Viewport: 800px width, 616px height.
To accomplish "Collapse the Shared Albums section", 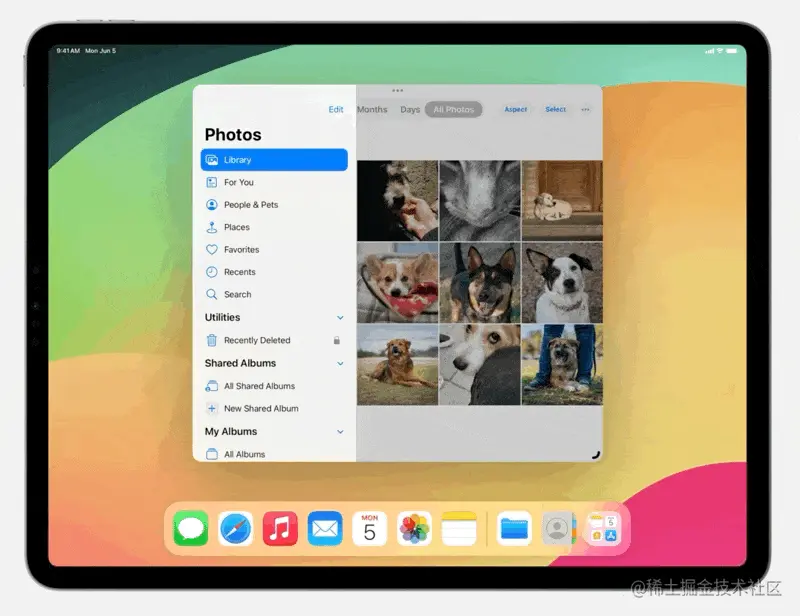I will [340, 363].
